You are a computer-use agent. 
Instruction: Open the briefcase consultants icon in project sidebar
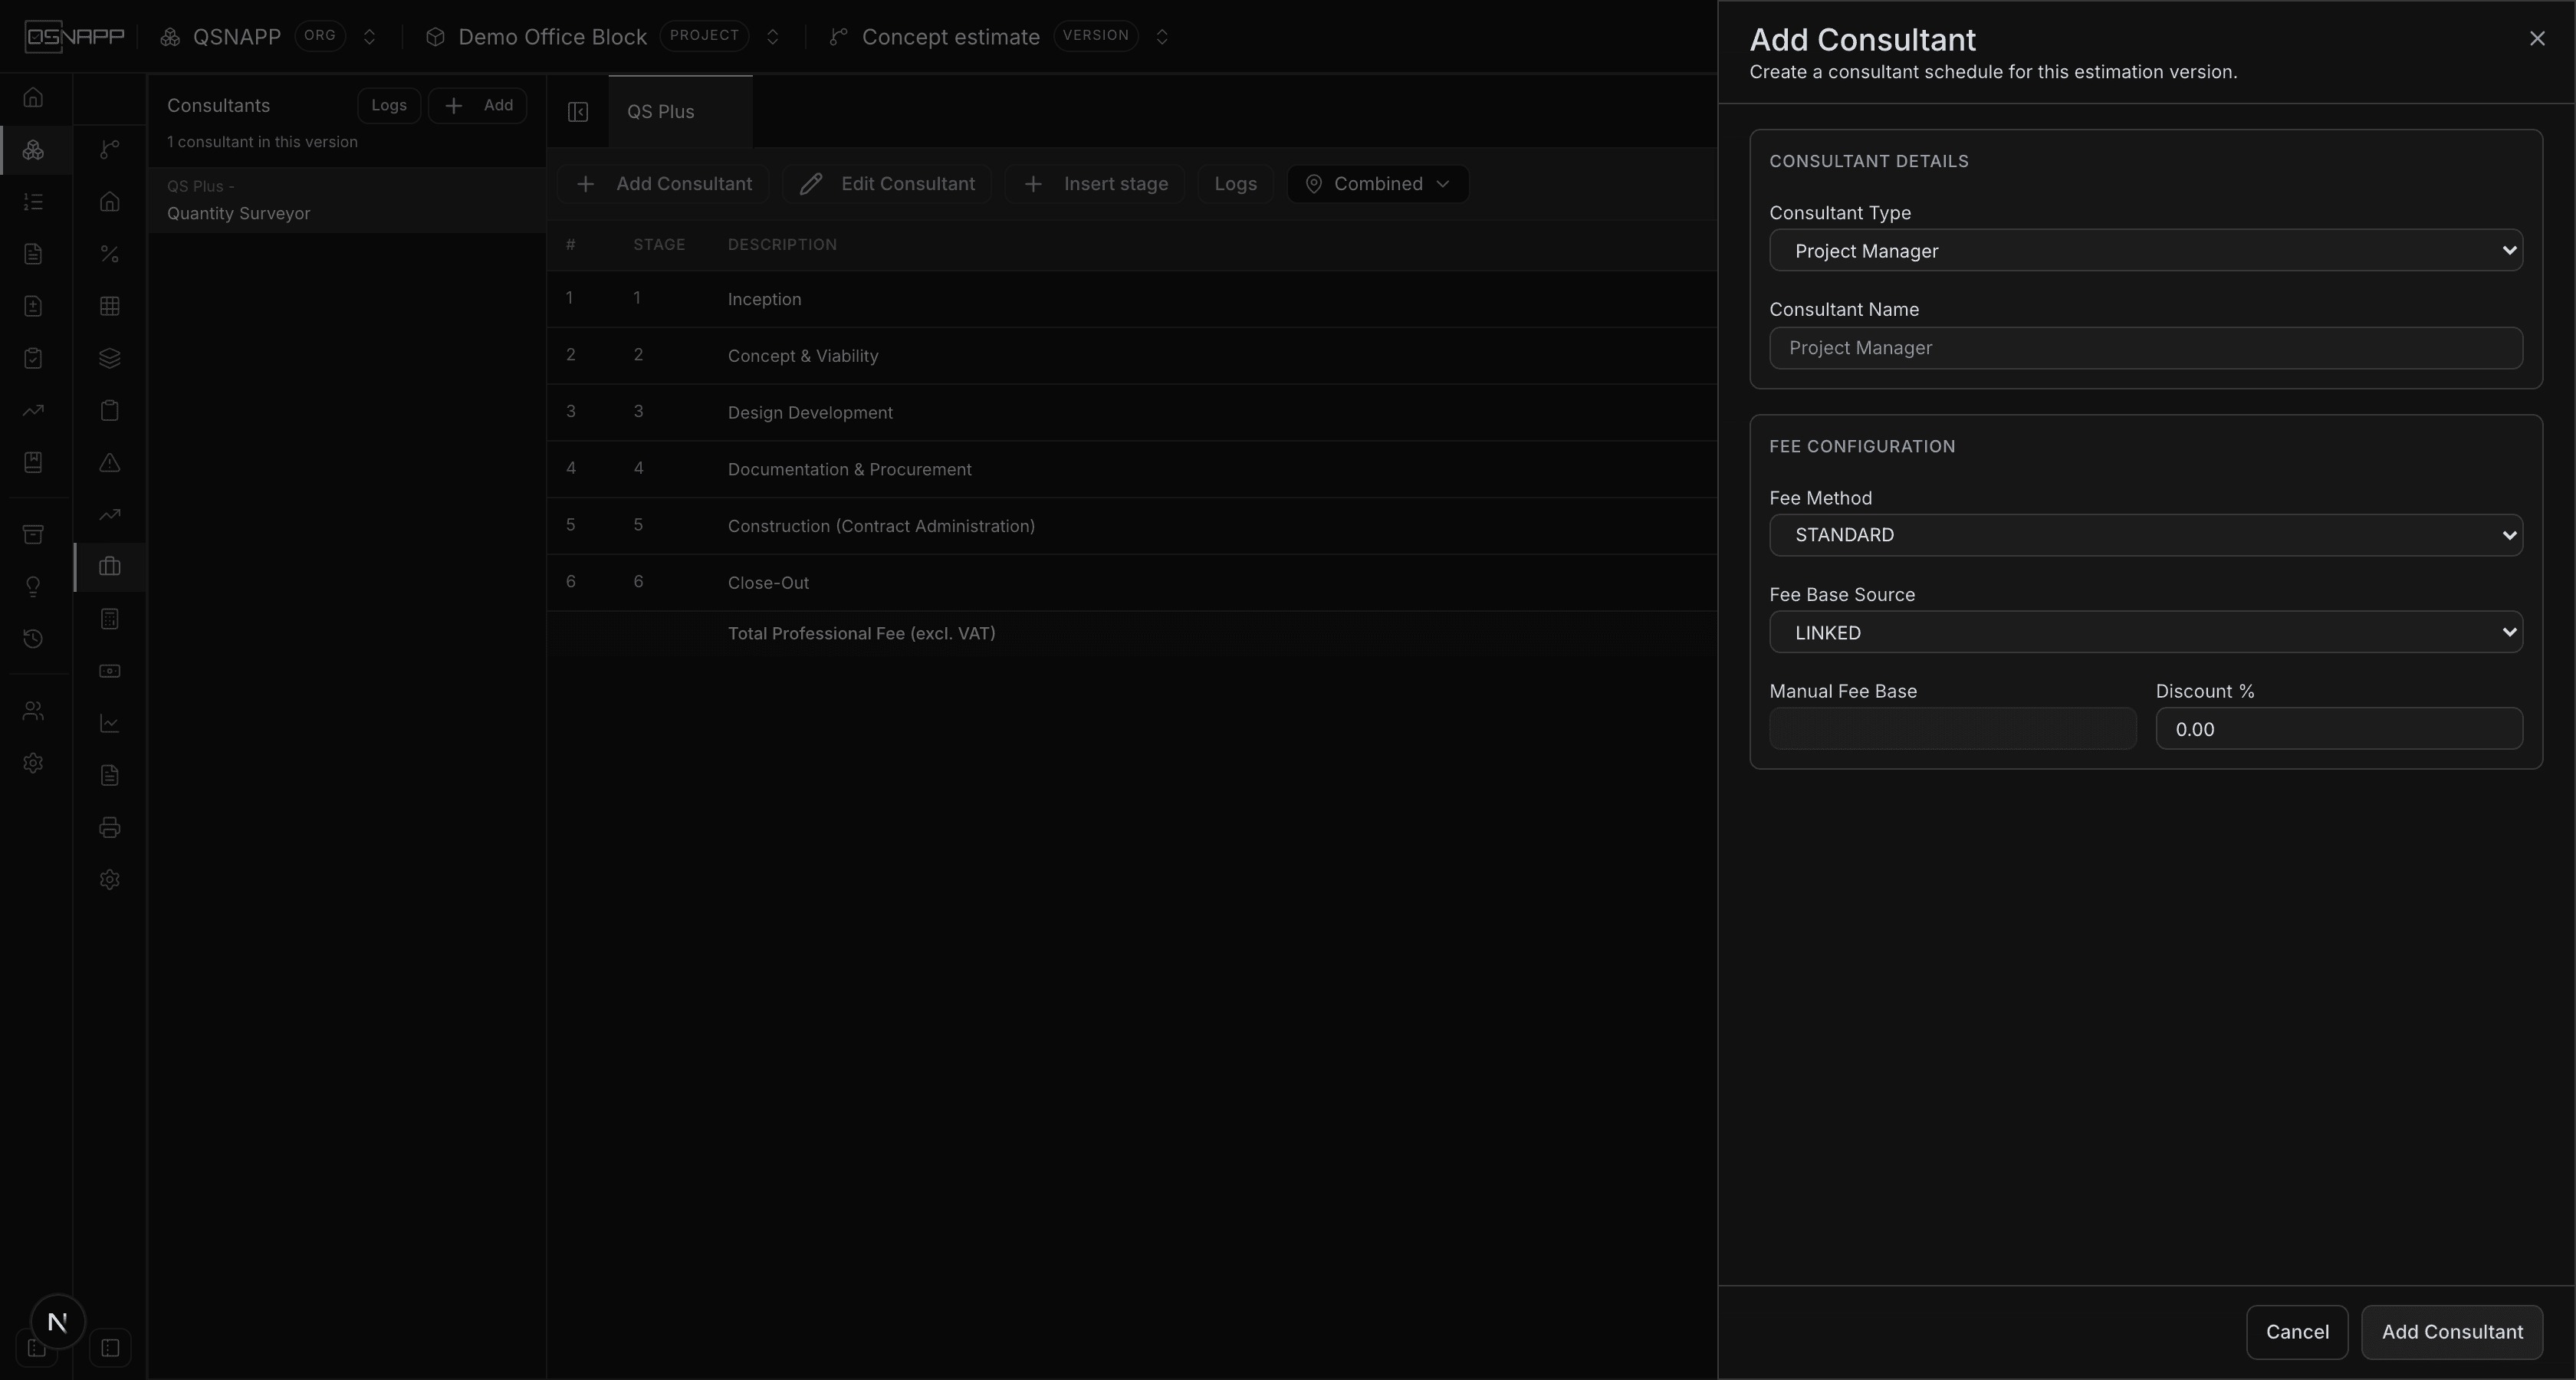pos(110,567)
